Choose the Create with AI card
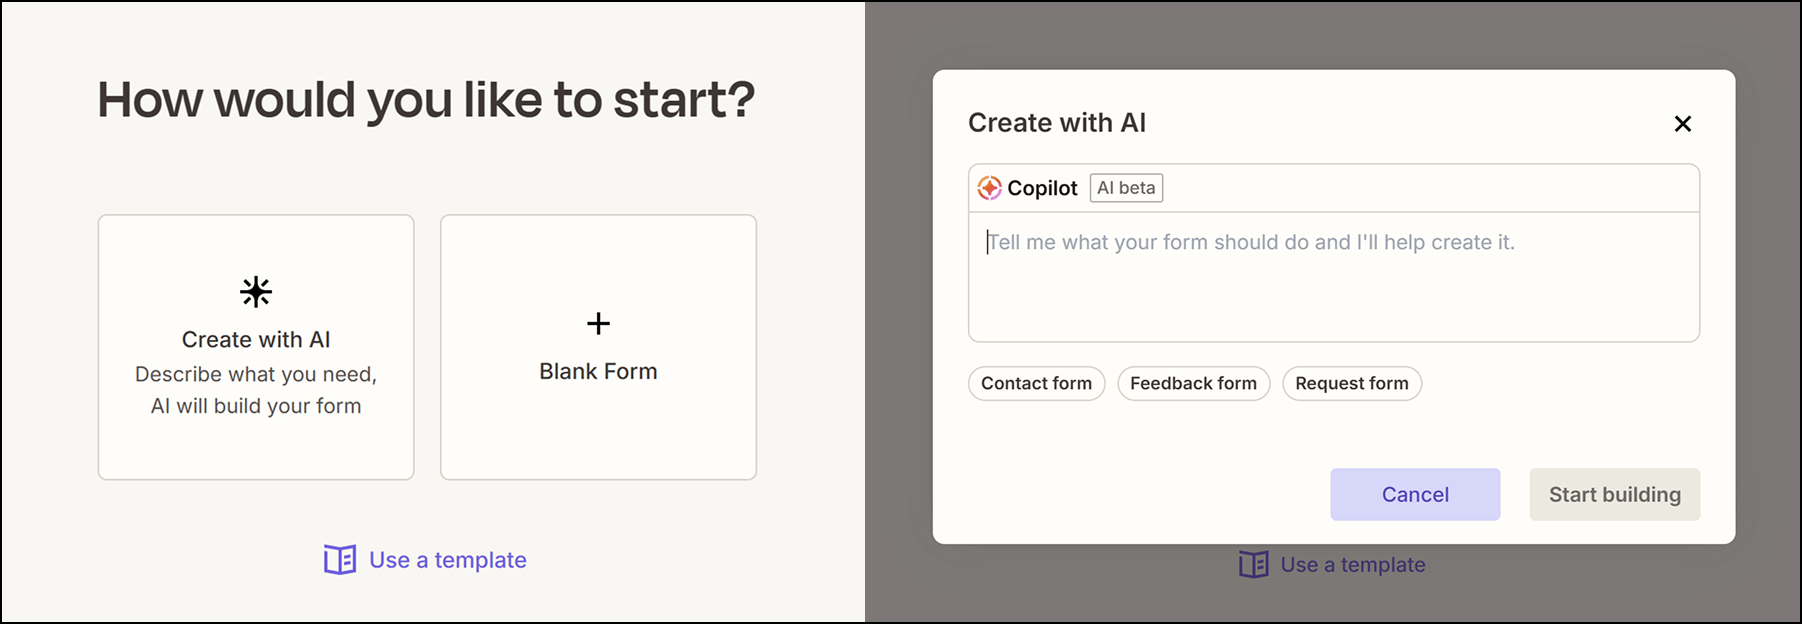This screenshot has height=624, width=1802. pos(254,346)
